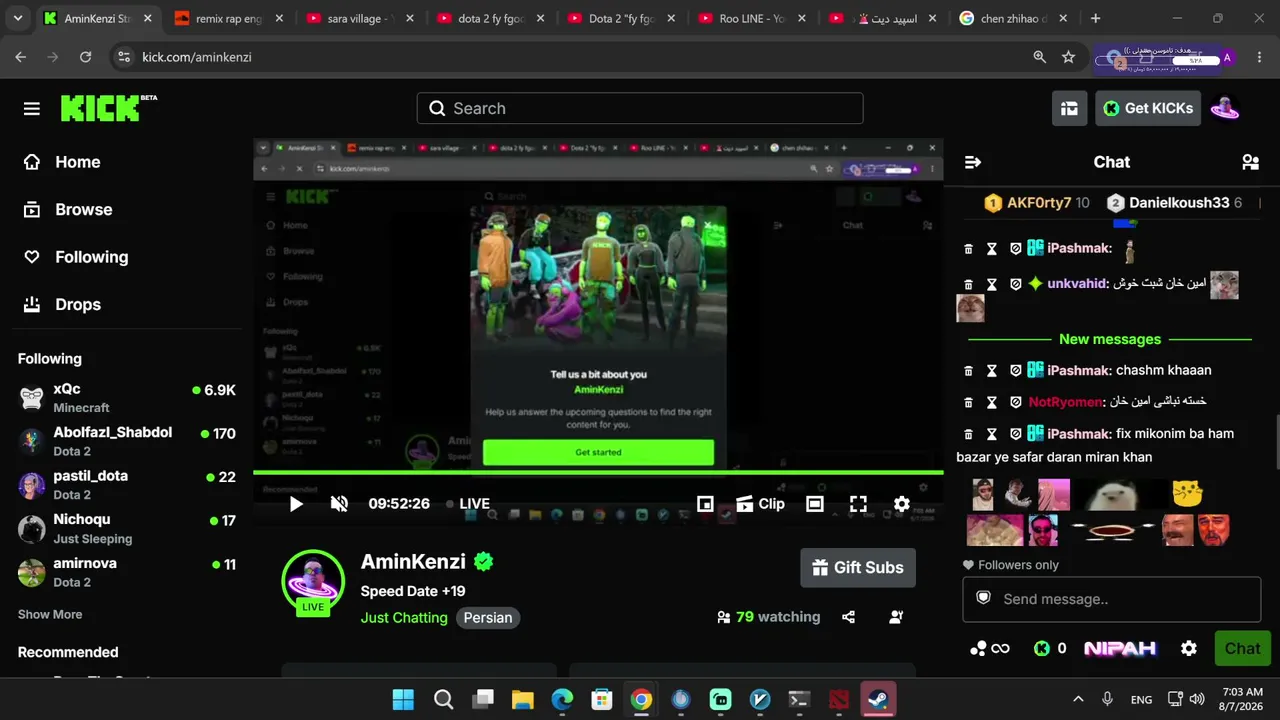Create a clip with the Clip button
The width and height of the screenshot is (1280, 720).
click(x=760, y=504)
